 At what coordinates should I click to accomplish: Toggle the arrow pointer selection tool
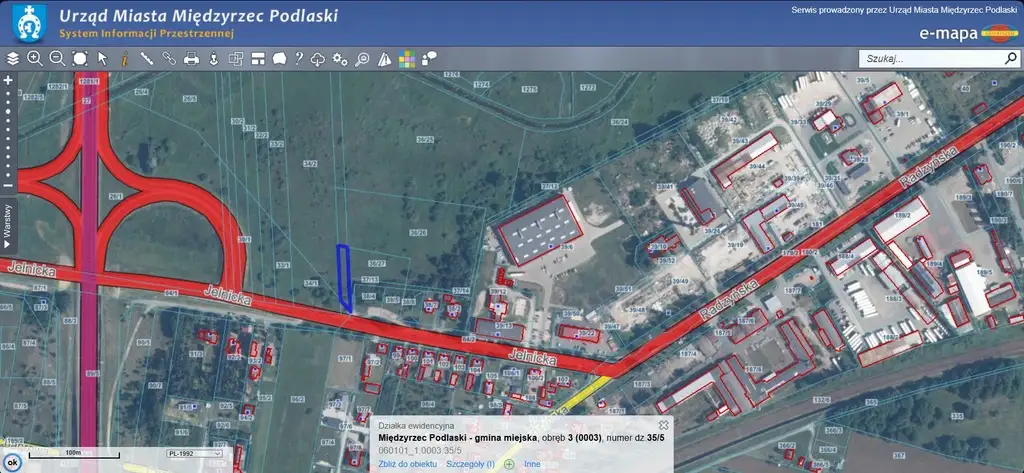102,59
